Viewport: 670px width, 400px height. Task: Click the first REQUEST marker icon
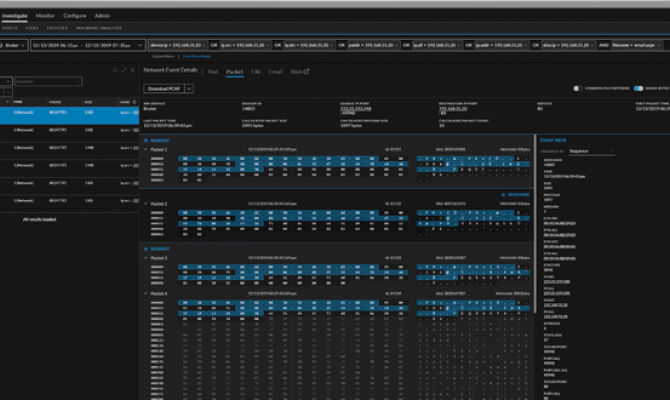click(146, 140)
